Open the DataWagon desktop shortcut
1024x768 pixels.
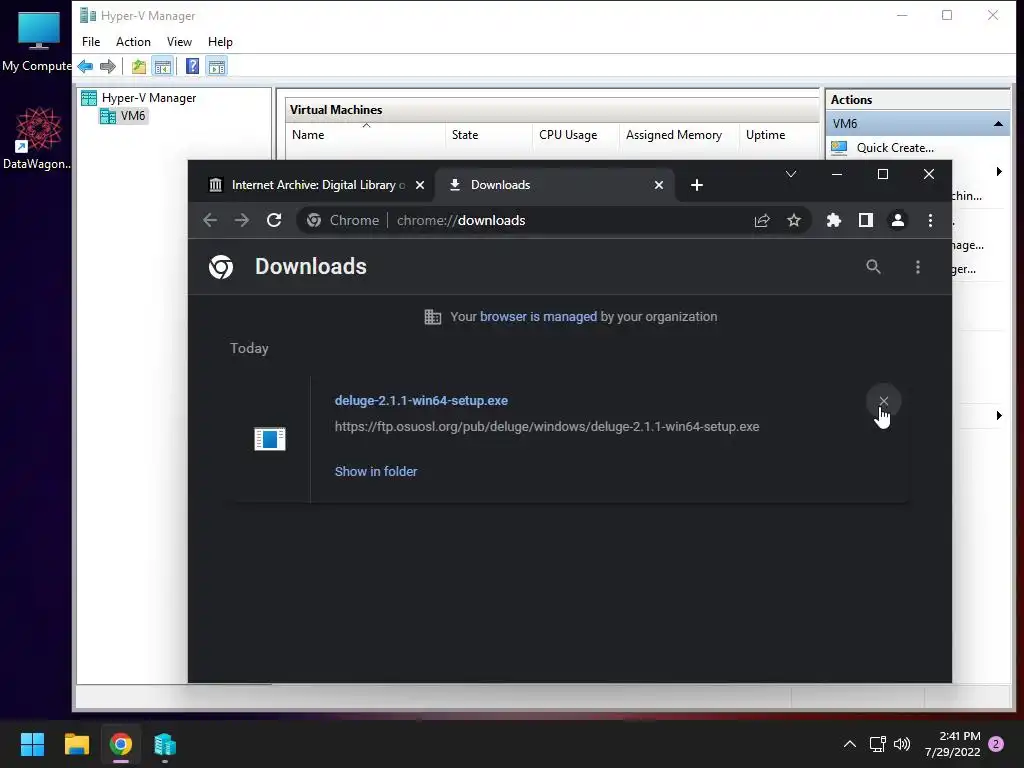click(37, 139)
